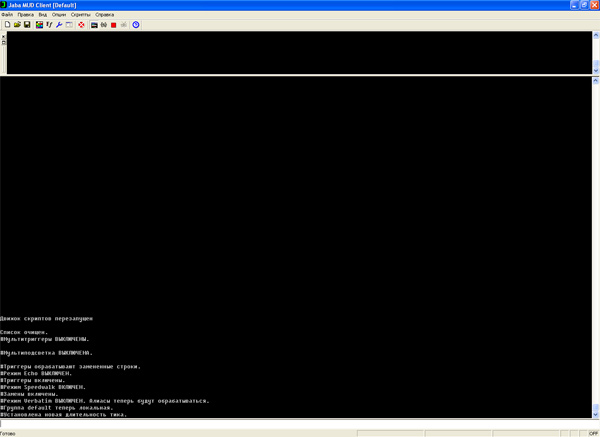Open the Файл menu
600x437 pixels.
pos(7,15)
